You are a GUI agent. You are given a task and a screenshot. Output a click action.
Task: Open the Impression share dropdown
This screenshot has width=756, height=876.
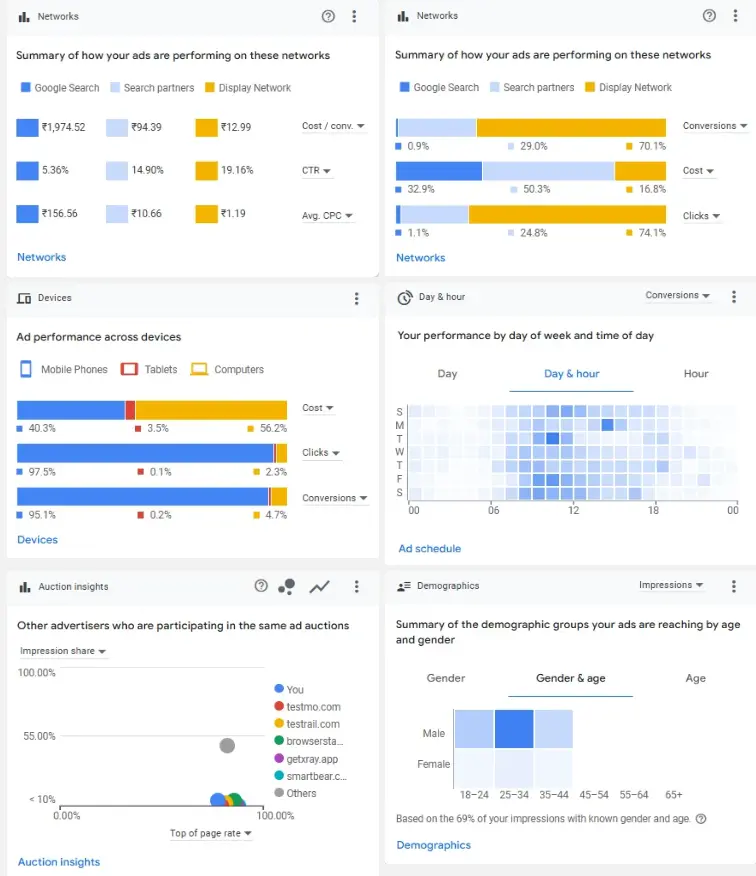coord(63,651)
